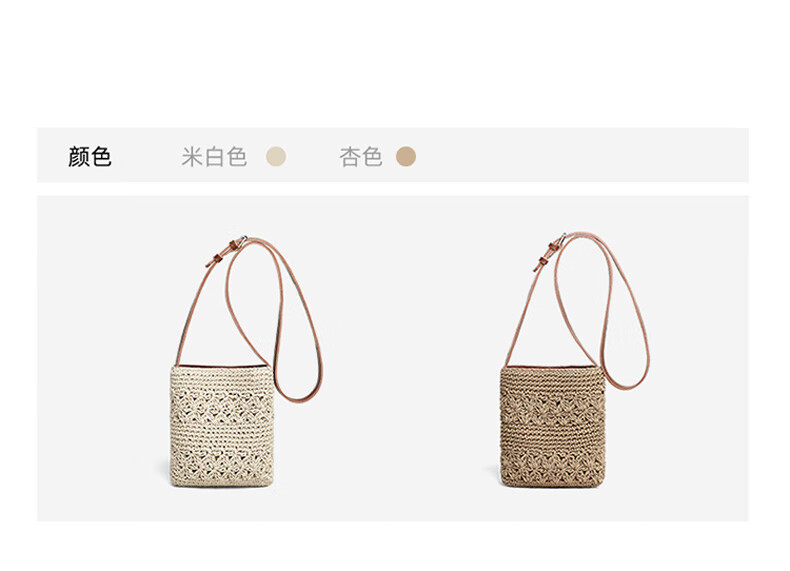790x571 pixels.
Task: Click the beige bag's top woven rim
Action: [222, 379]
